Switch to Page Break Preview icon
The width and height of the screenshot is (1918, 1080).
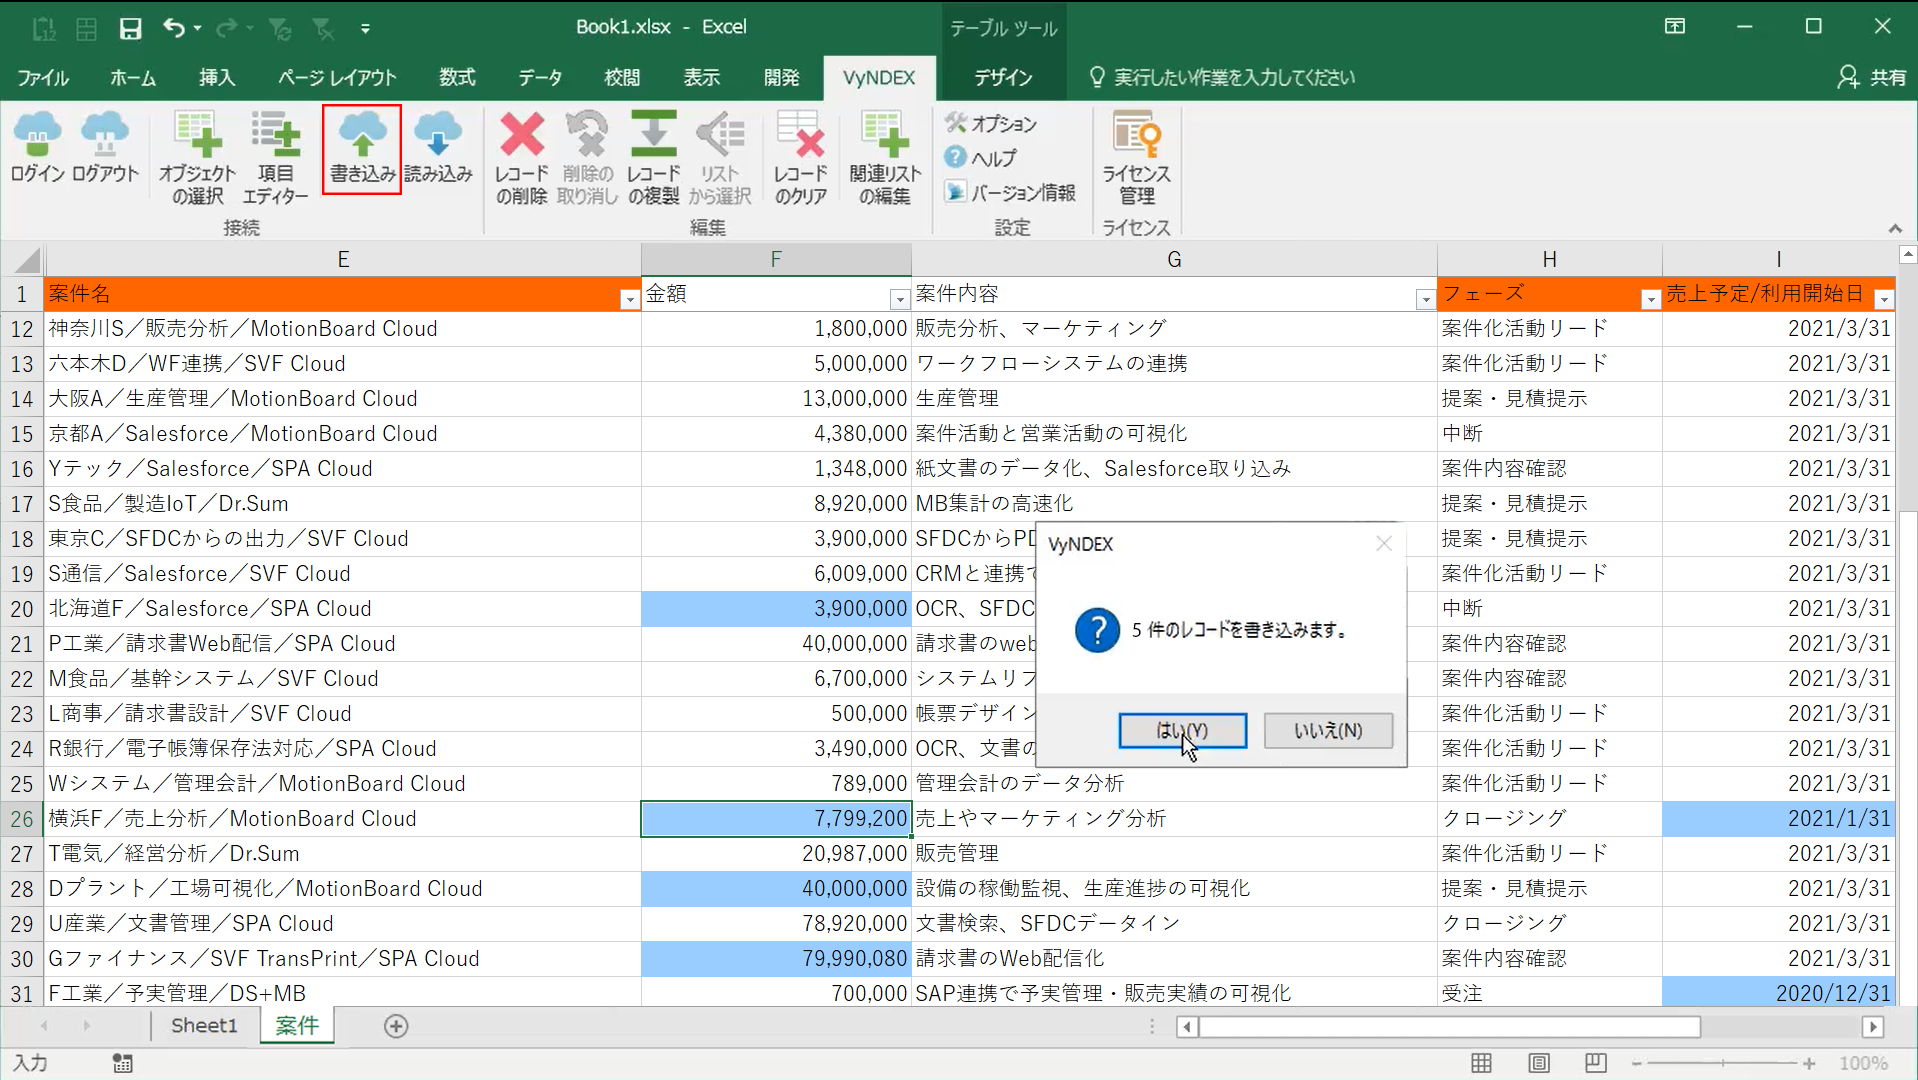click(1595, 1063)
